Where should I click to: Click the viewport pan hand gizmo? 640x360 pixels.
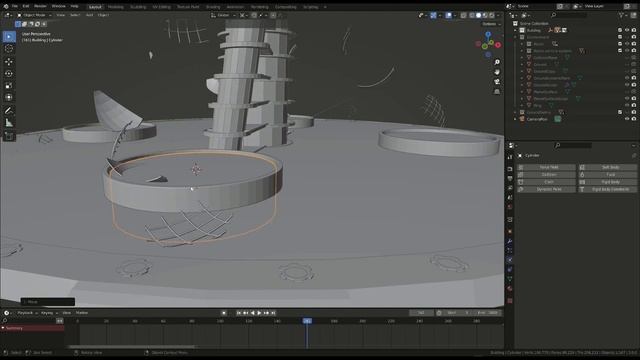(497, 72)
